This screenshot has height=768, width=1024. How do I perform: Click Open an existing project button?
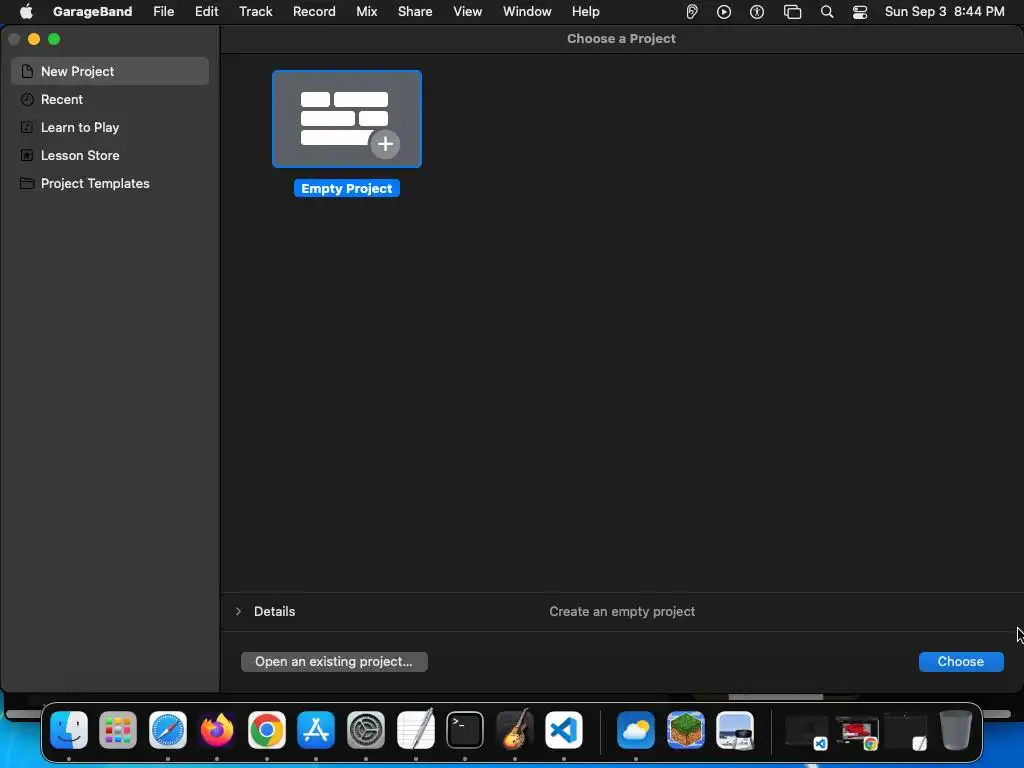(x=334, y=662)
